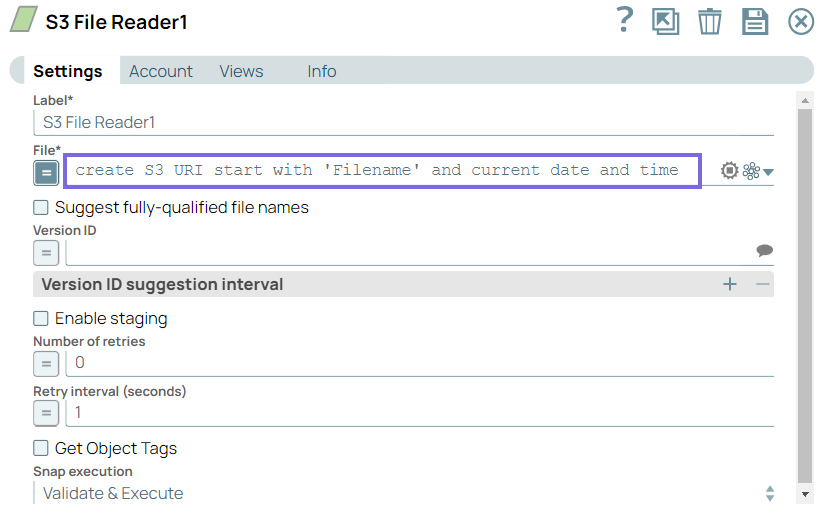Open the Views tab
826x517 pixels.
click(x=241, y=71)
